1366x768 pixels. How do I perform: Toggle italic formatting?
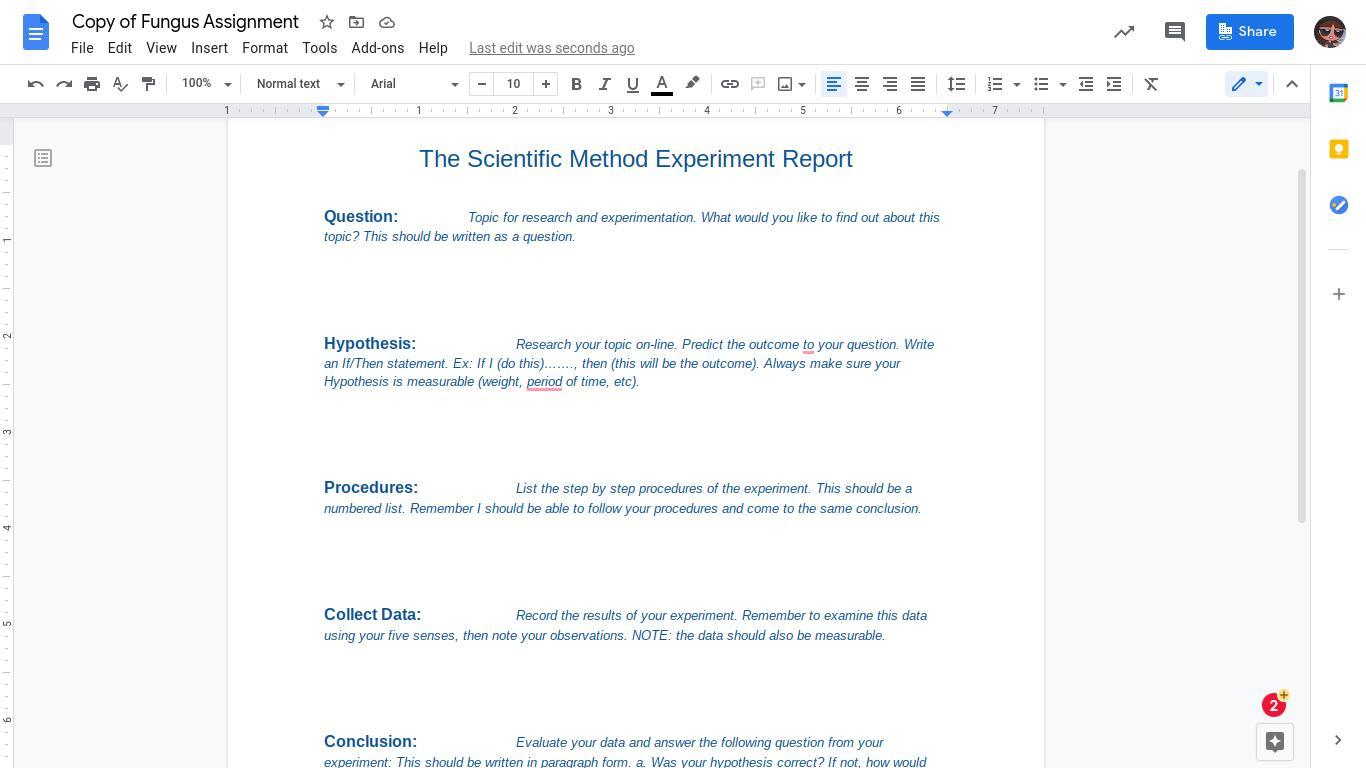pos(604,84)
